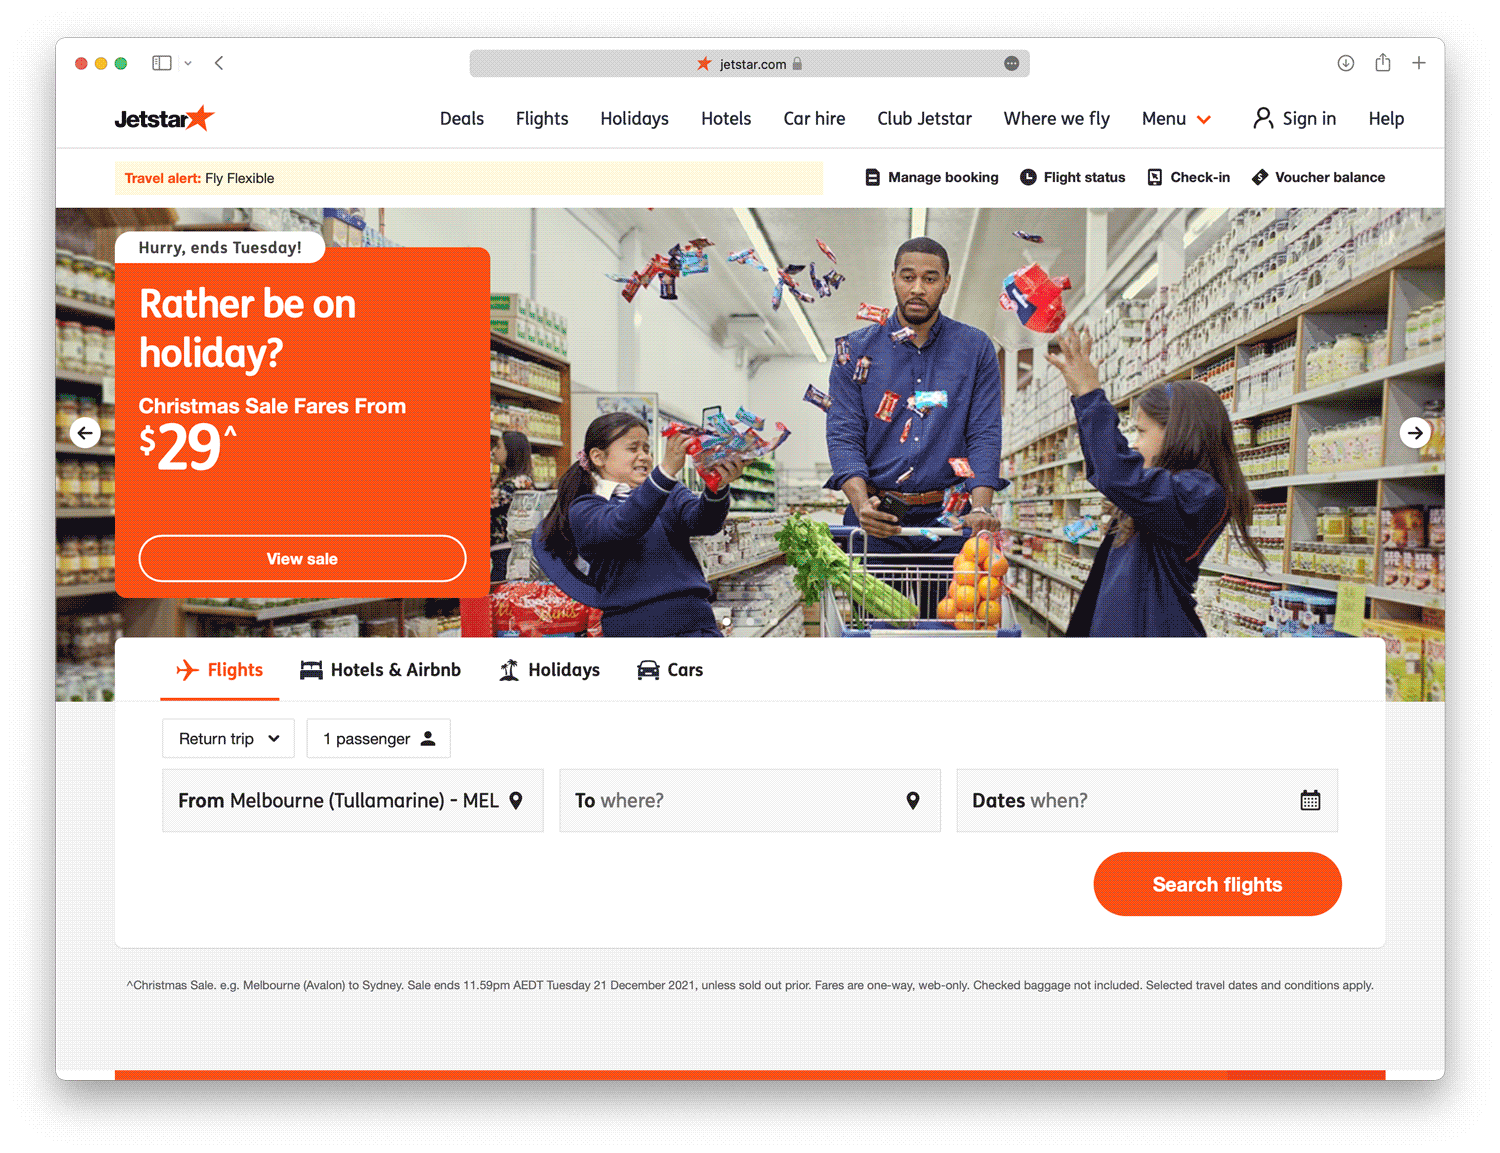Toggle Safari sidebar button
1500x1153 pixels.
tap(162, 63)
